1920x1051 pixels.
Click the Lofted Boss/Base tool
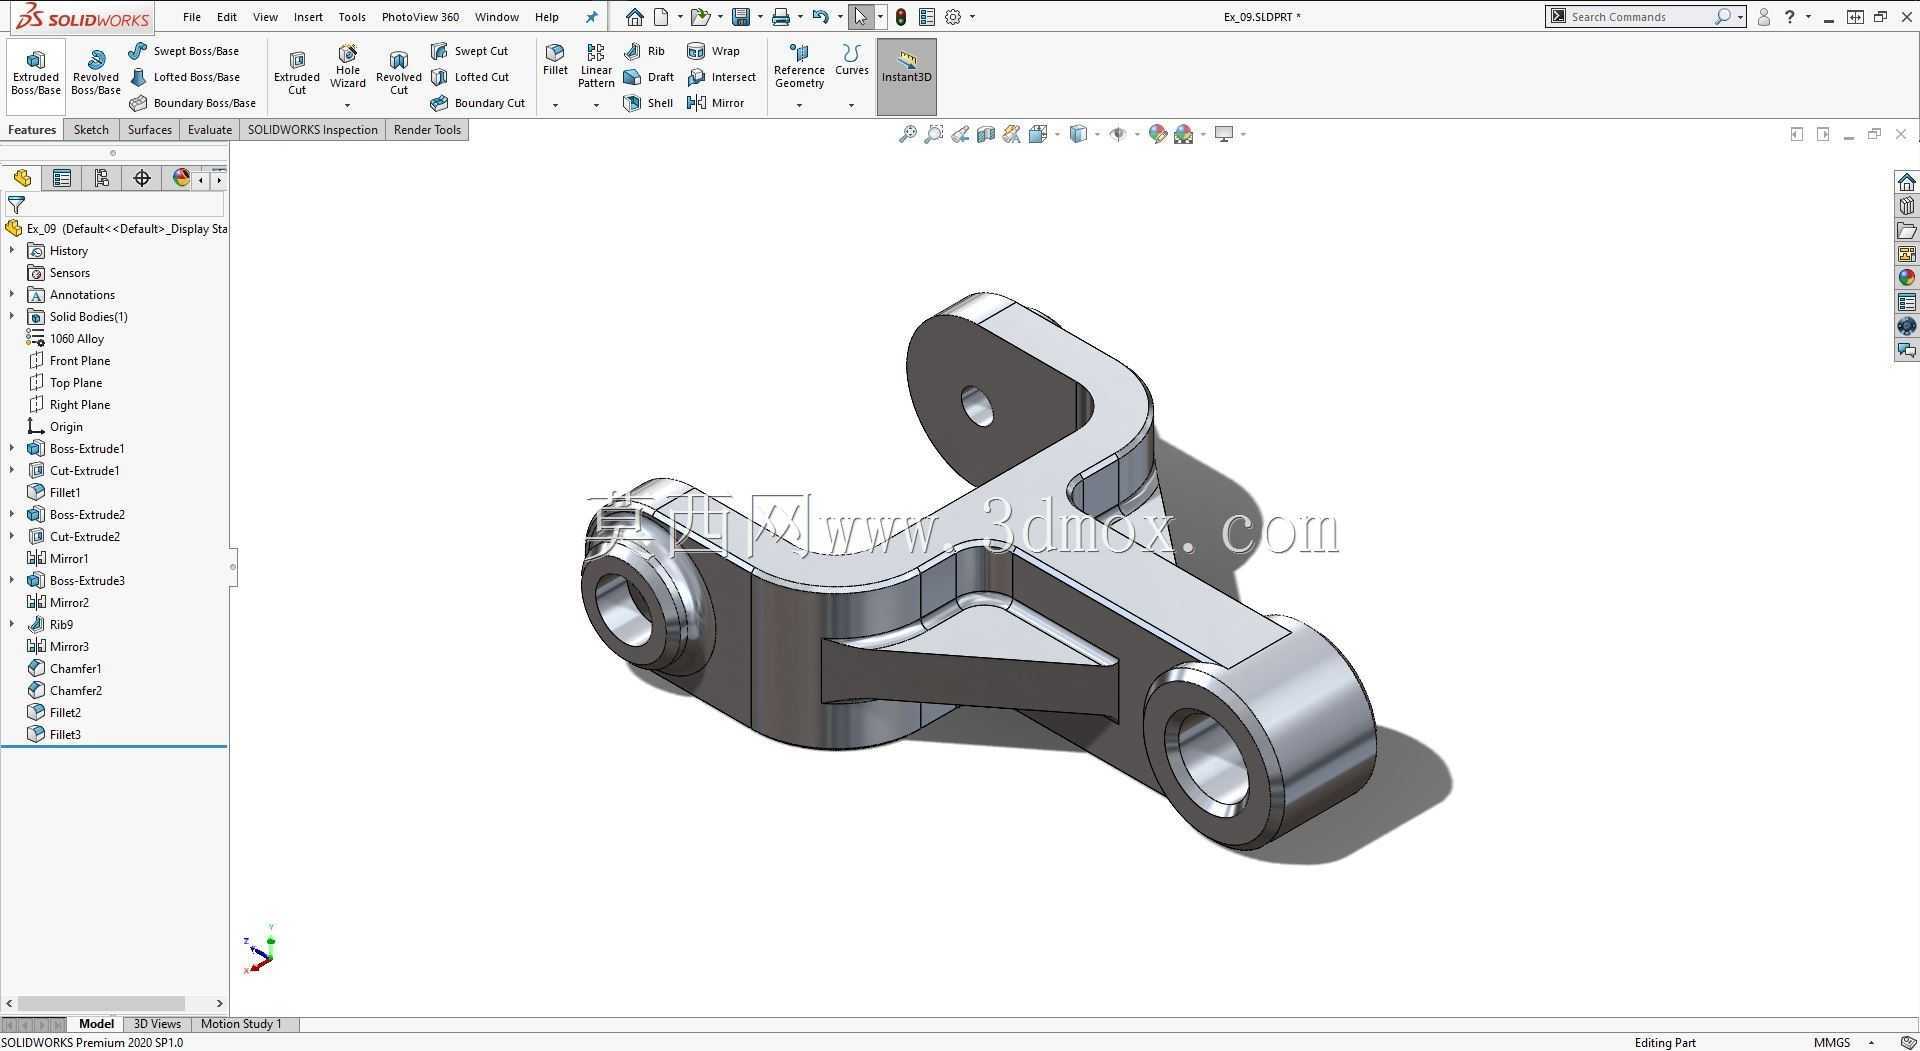184,77
